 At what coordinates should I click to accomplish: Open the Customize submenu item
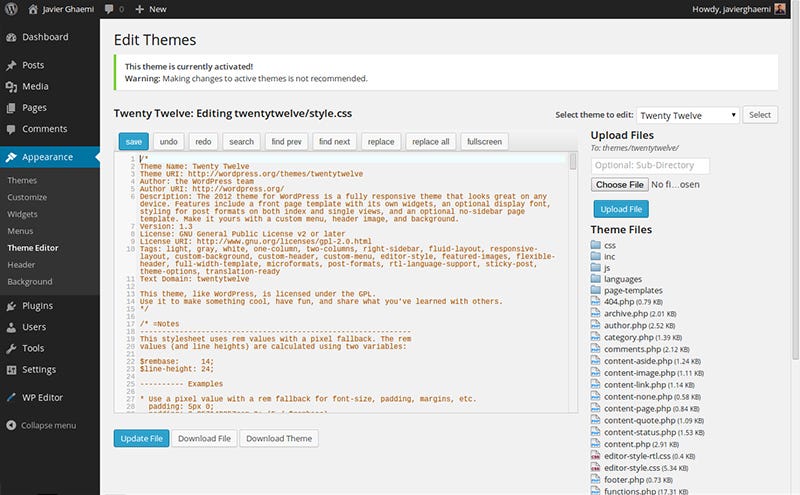(27, 197)
